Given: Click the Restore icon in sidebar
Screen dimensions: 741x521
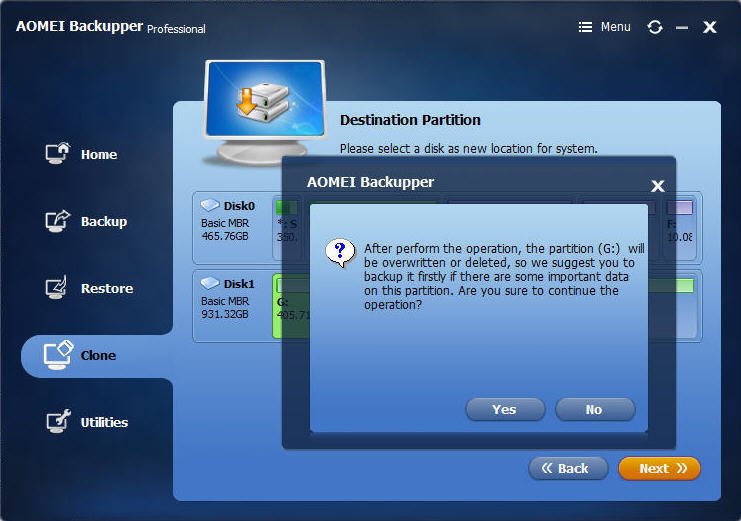Looking at the screenshot, I should pos(57,287).
